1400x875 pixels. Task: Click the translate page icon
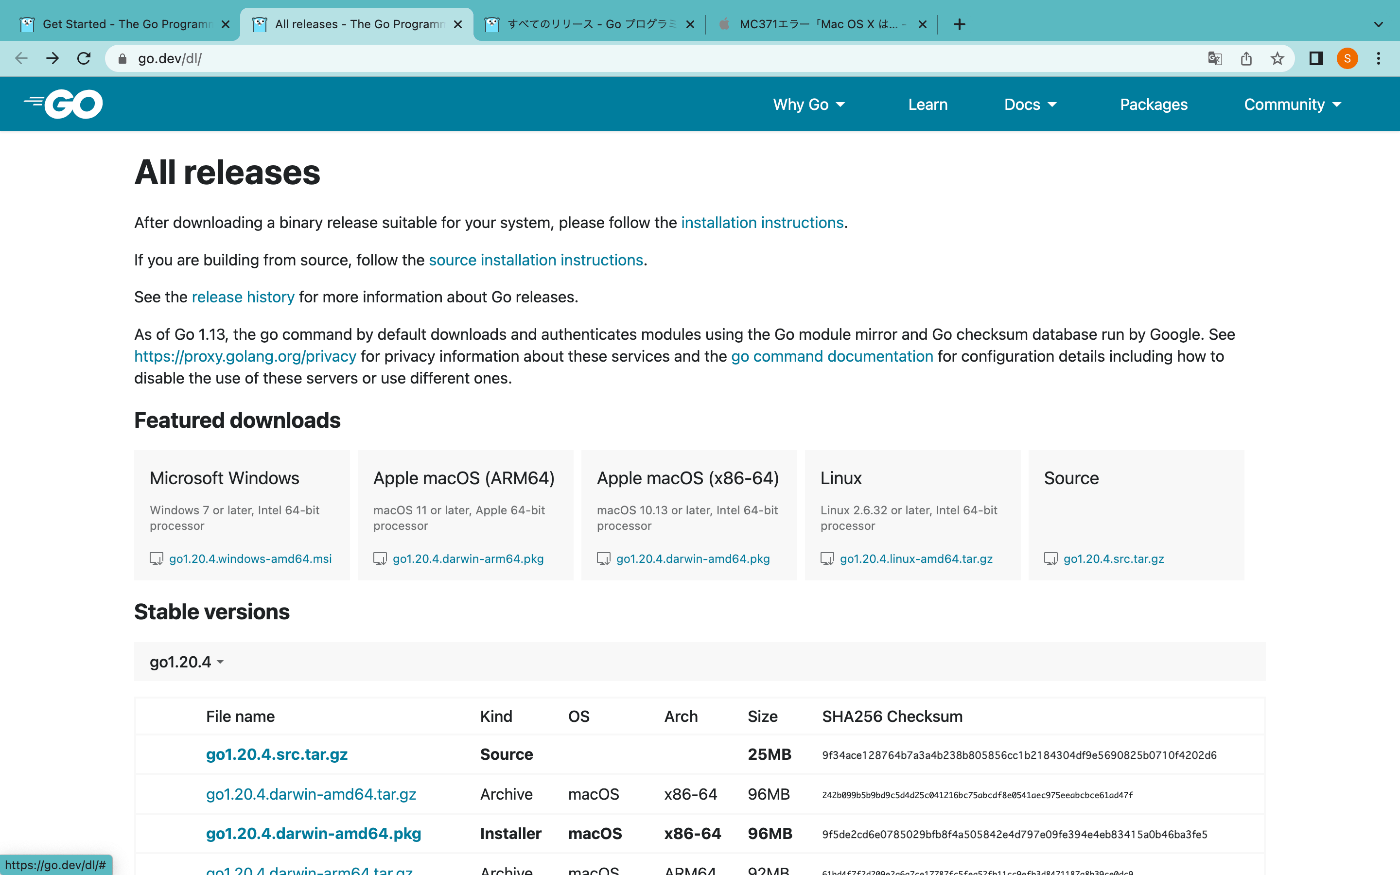(1215, 58)
